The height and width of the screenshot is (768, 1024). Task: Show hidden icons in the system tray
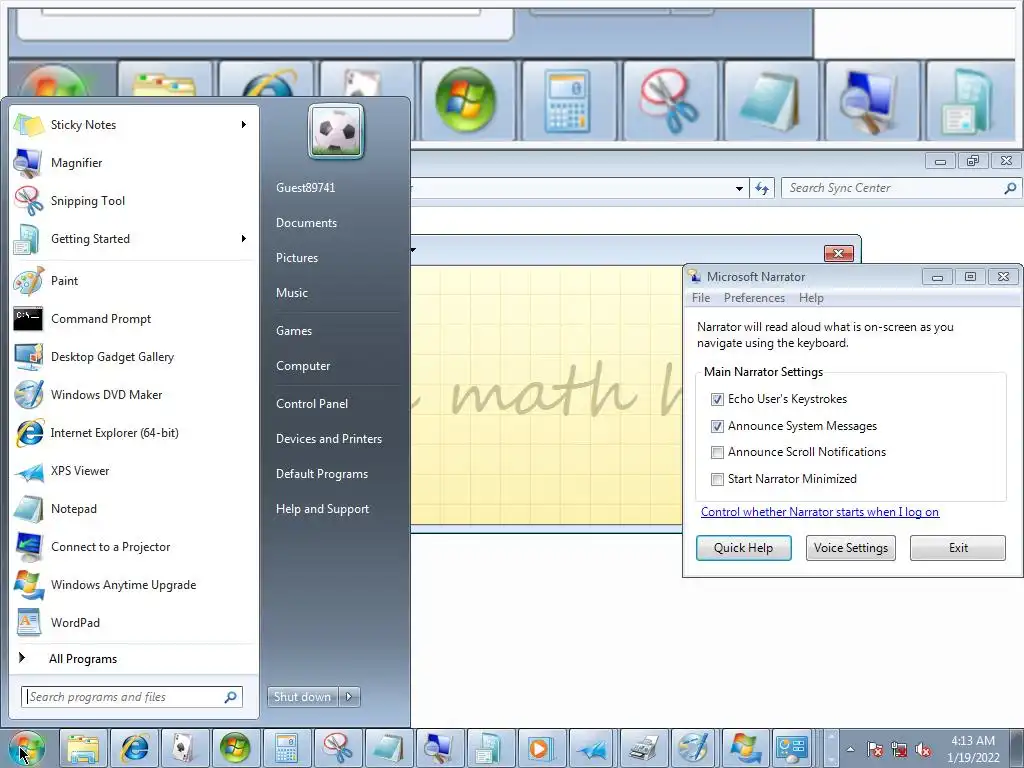tap(850, 750)
